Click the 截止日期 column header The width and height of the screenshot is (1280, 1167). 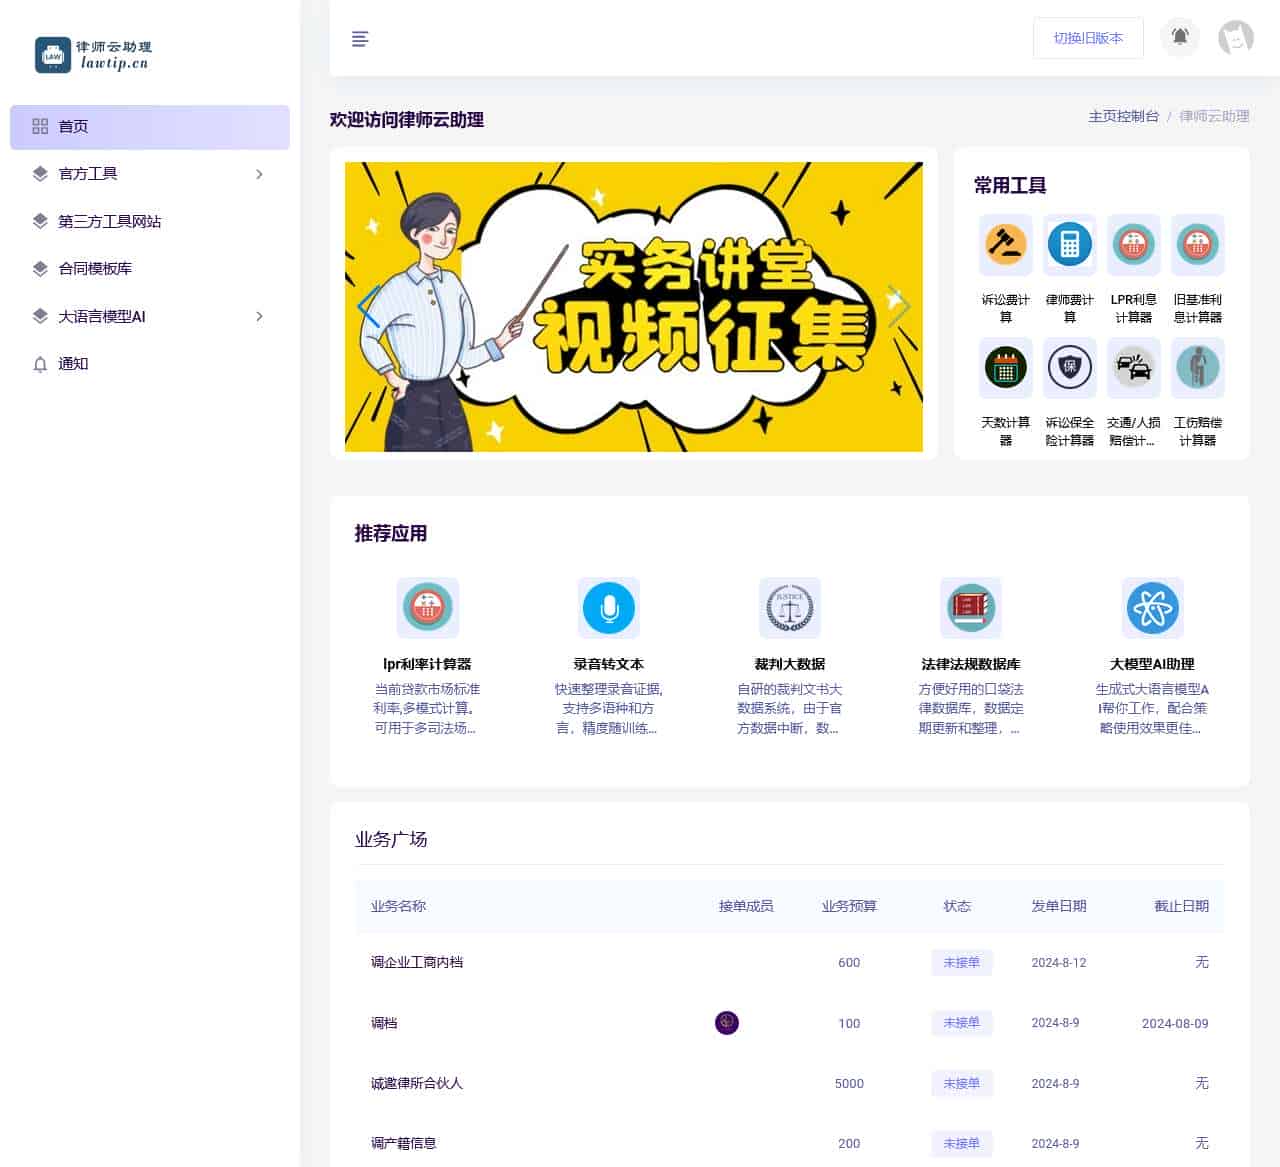[x=1182, y=906]
